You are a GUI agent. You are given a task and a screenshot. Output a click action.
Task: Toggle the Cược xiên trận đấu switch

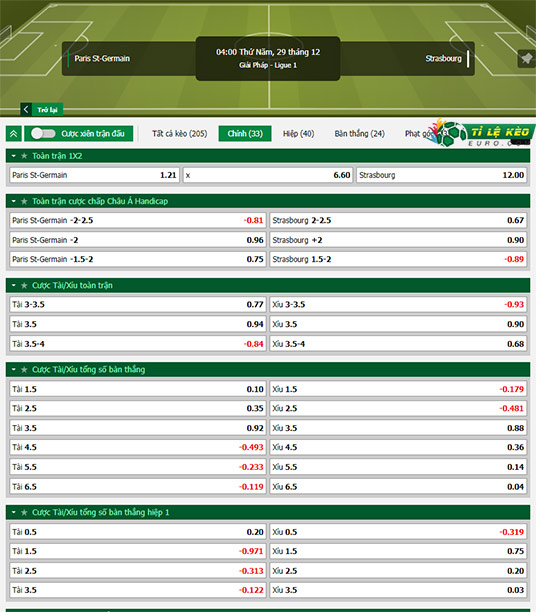pos(43,133)
